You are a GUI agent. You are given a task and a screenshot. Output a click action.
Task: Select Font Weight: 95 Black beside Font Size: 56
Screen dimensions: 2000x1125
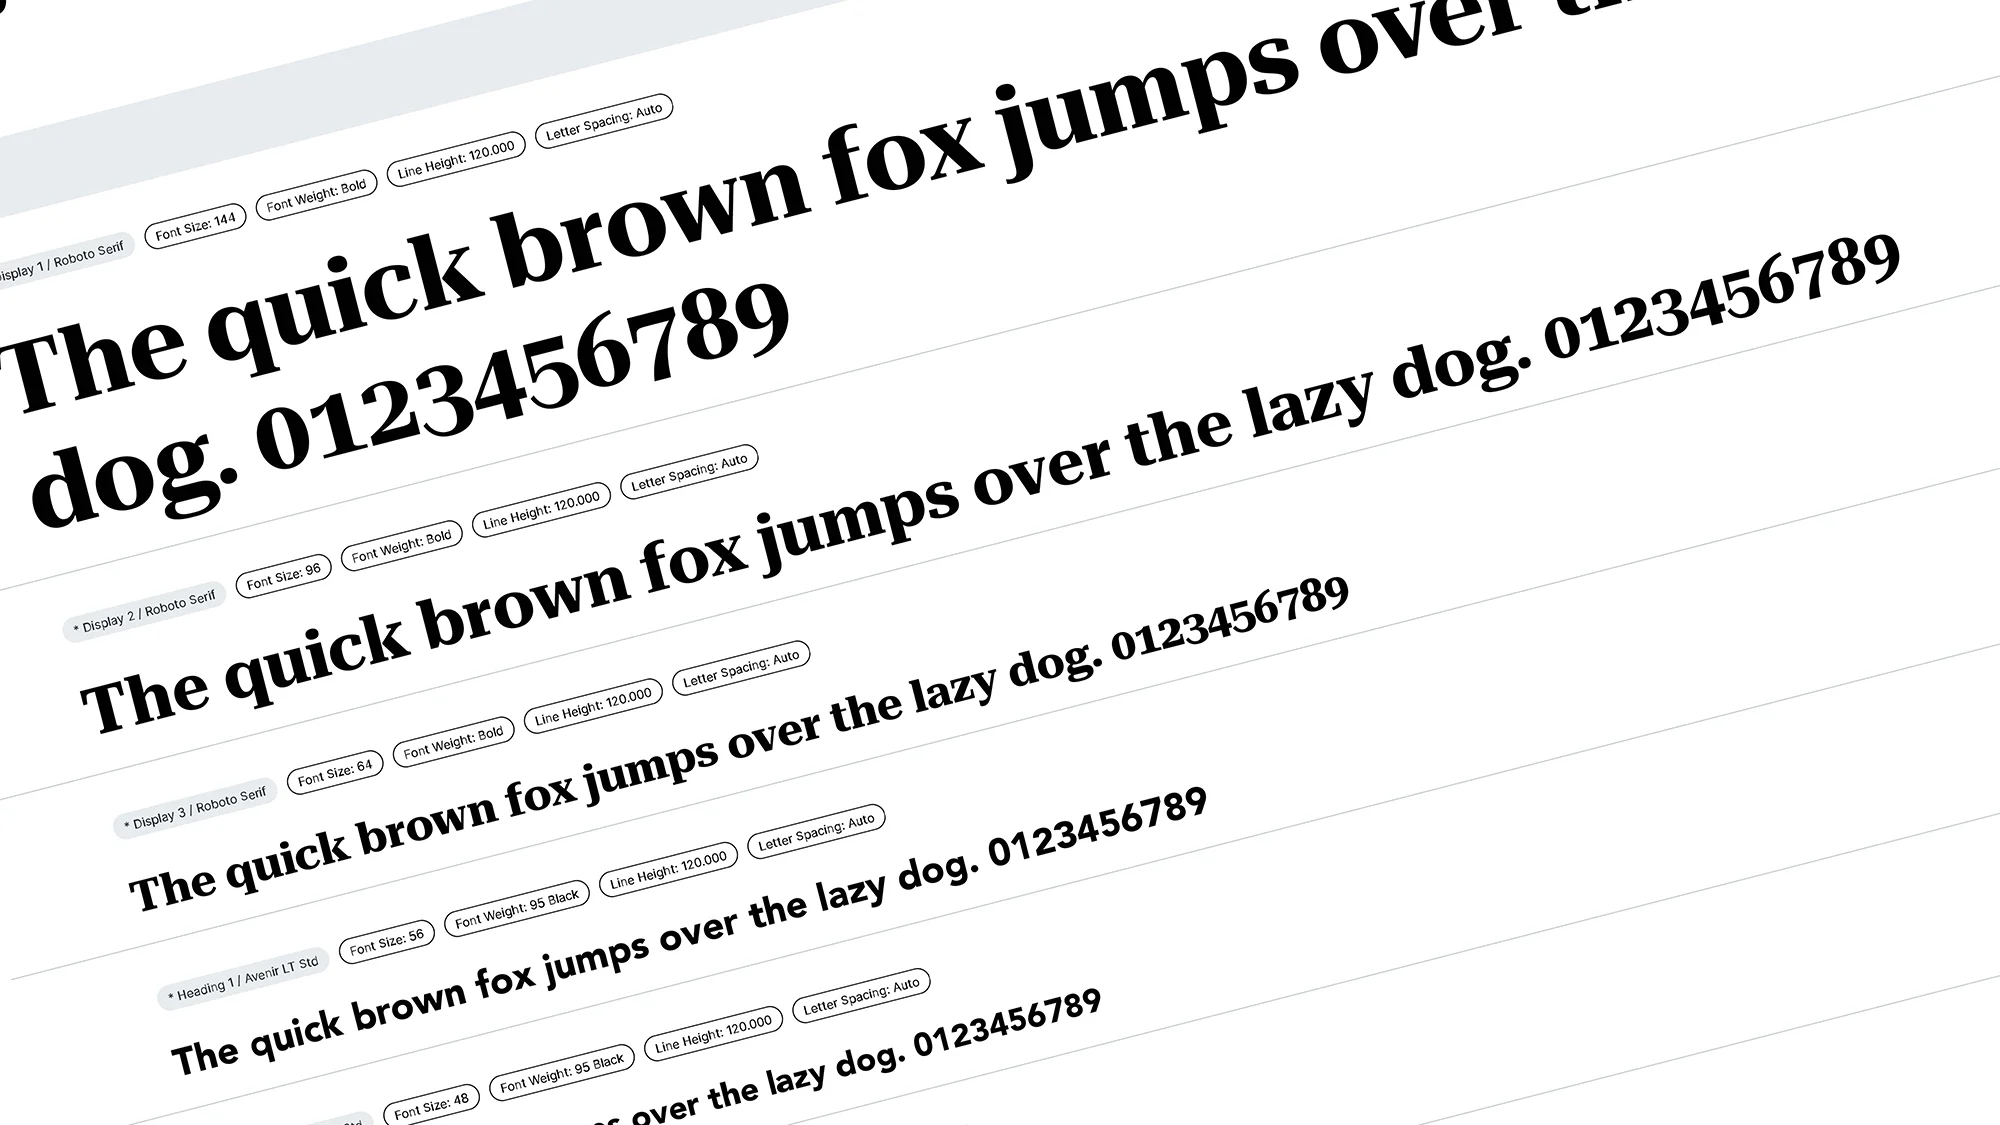click(517, 909)
